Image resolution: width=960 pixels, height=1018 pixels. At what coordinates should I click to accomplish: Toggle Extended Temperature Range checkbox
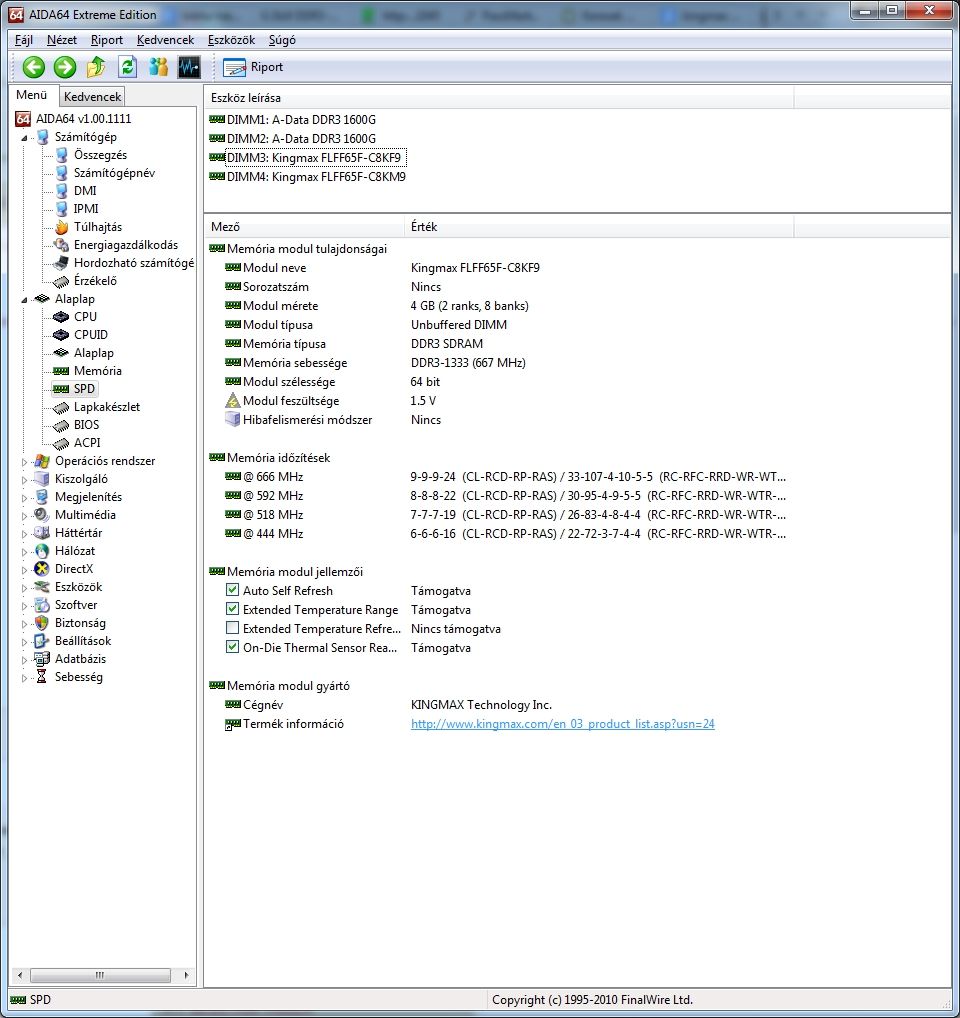(x=232, y=609)
